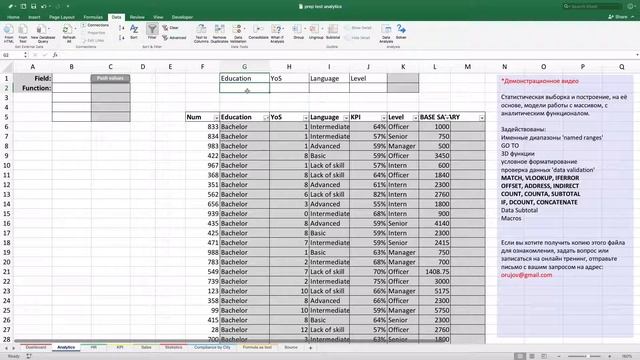Open the Group dropdown arrow
The image size is (640, 360).
pos(305,29)
